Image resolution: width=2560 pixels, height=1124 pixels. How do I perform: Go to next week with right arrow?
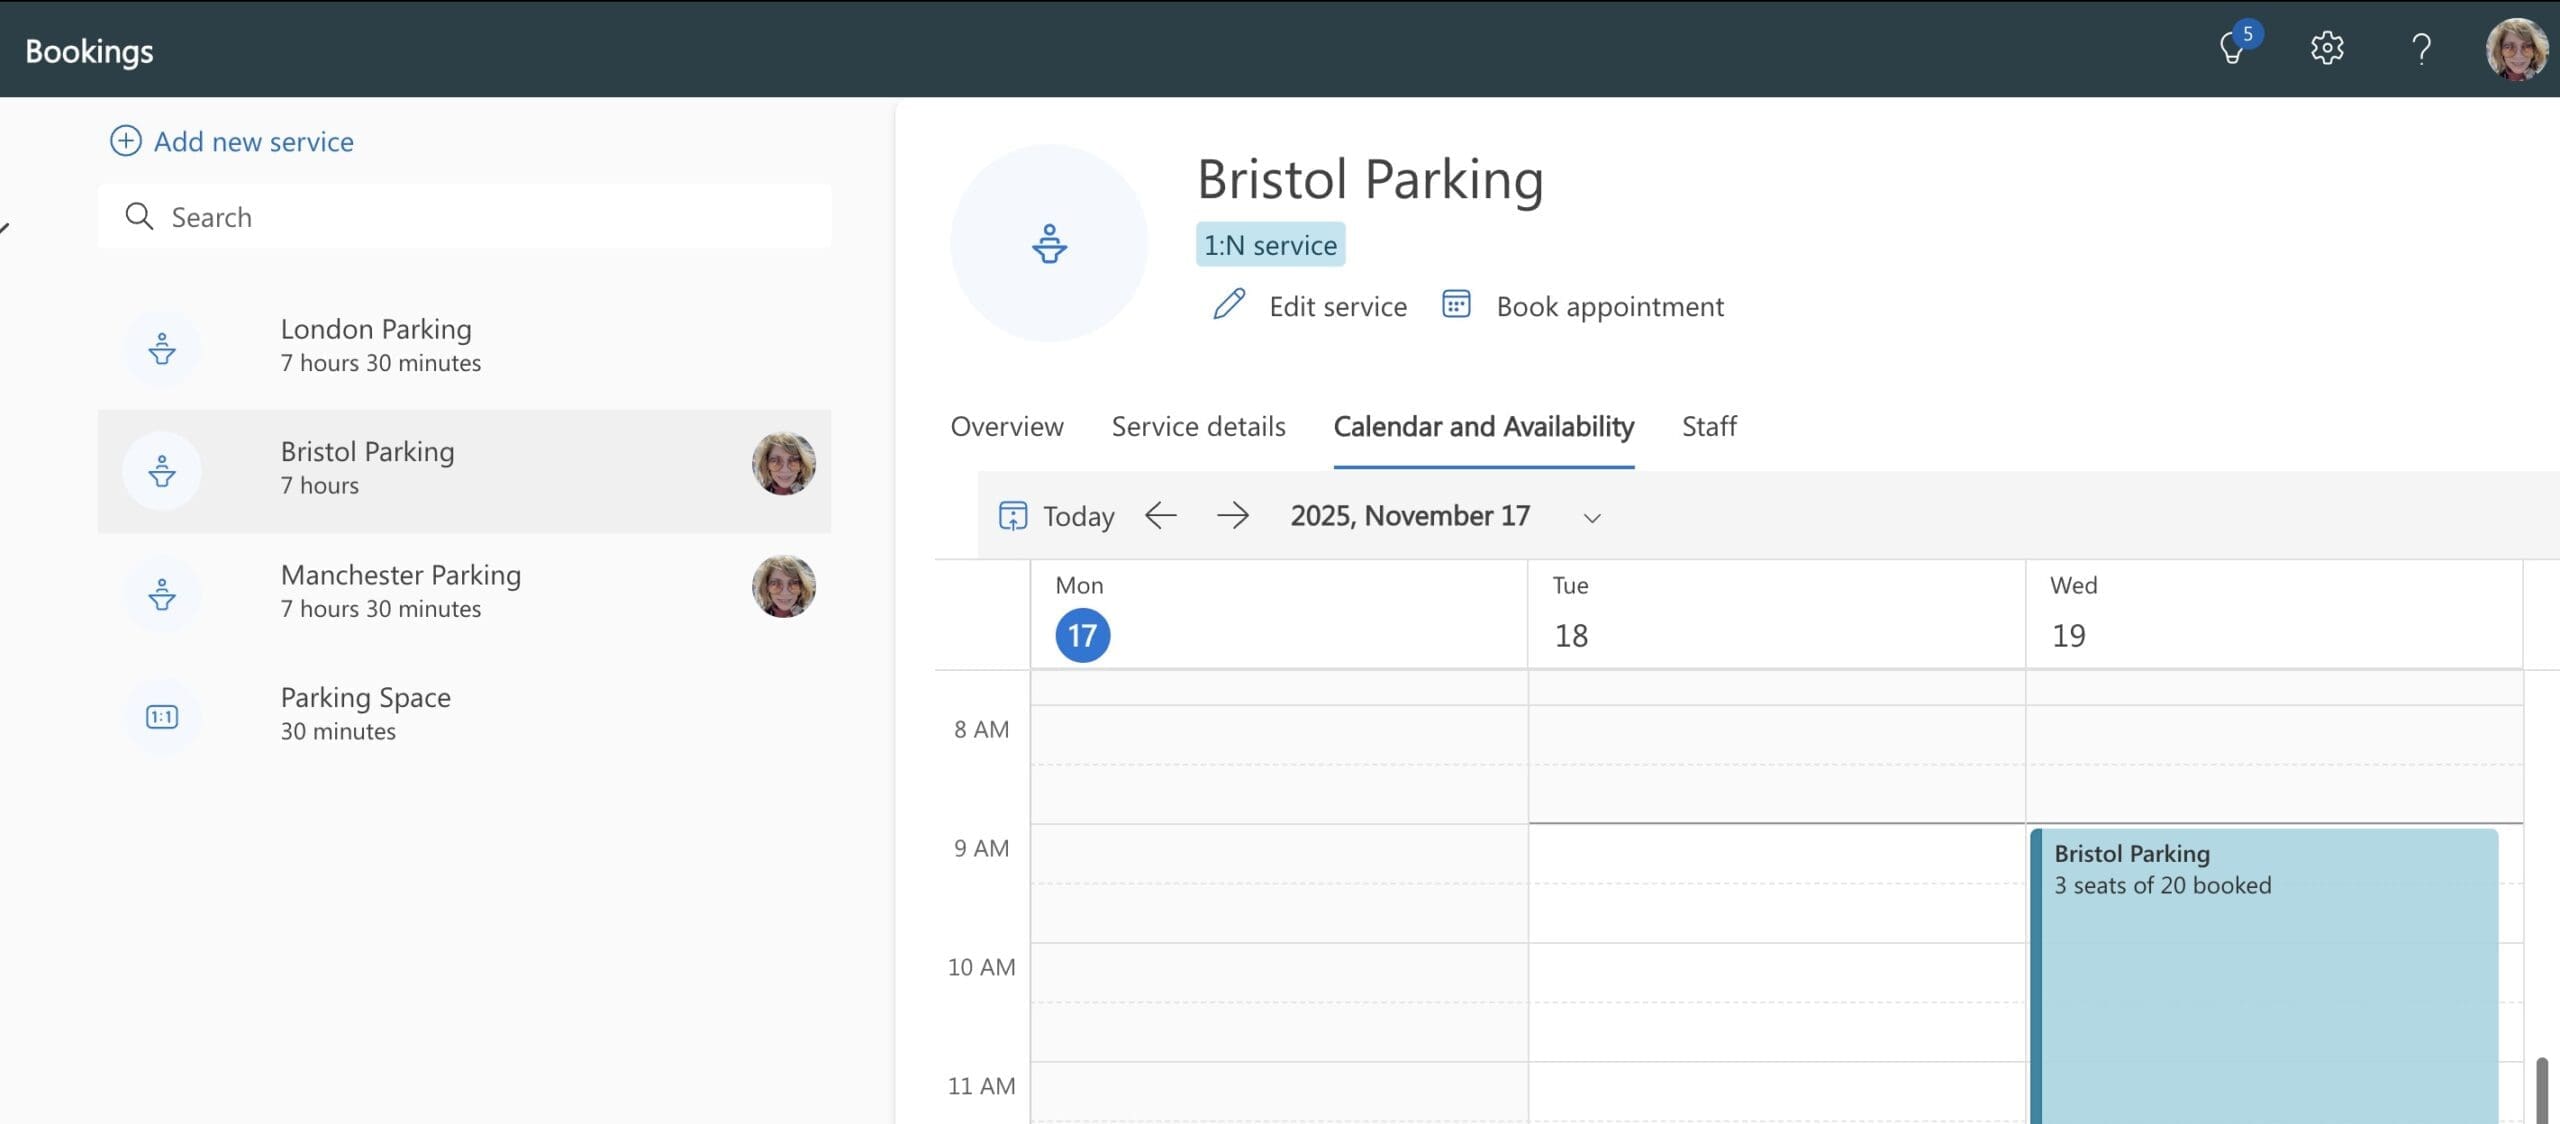tap(1232, 516)
